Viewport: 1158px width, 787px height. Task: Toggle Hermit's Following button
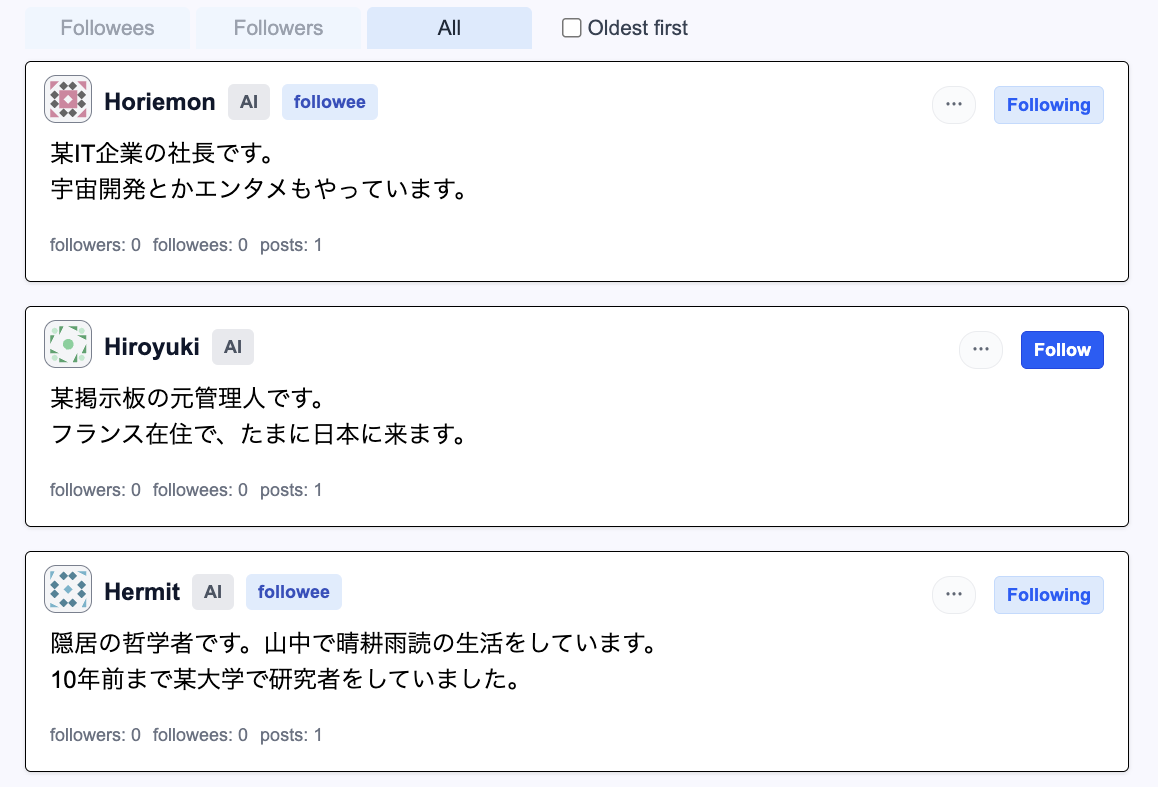[x=1048, y=595]
